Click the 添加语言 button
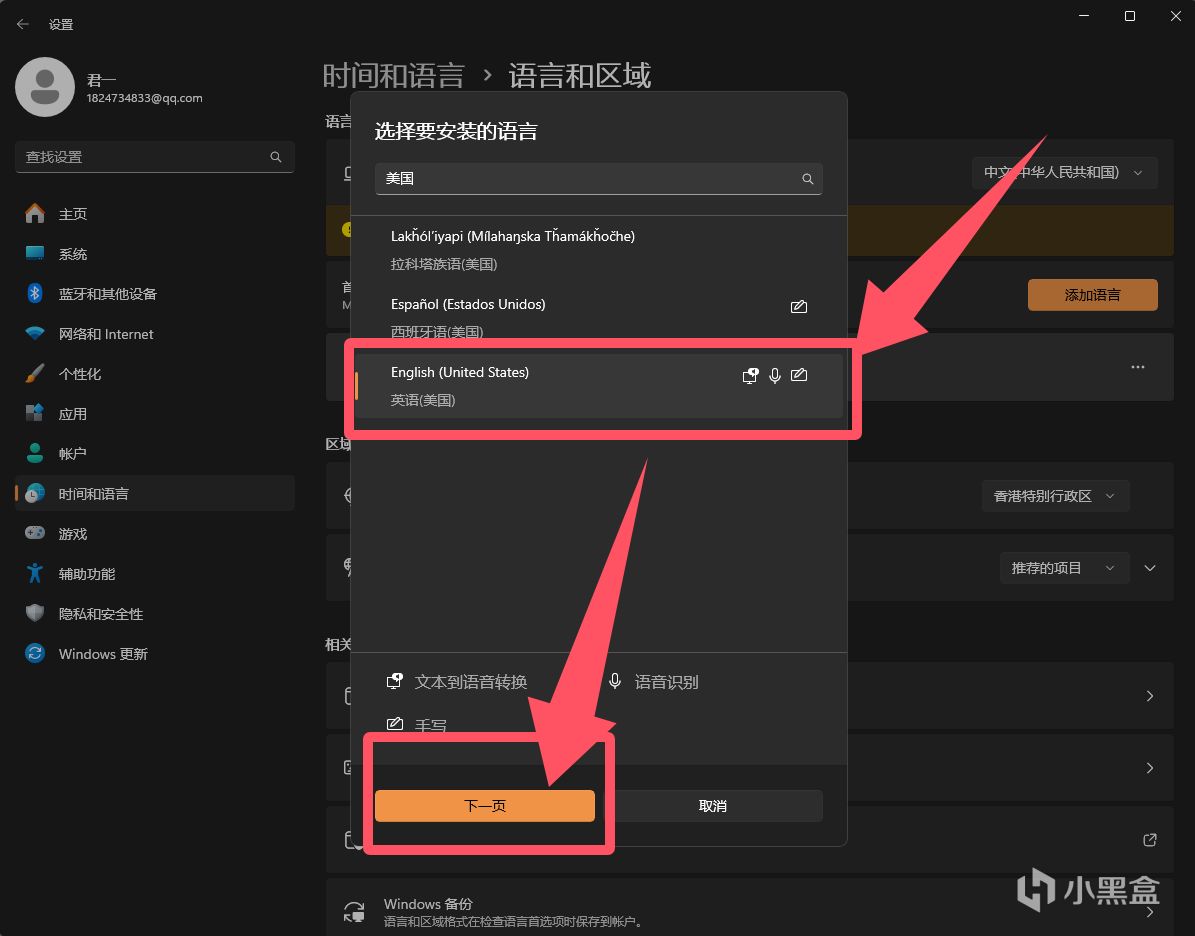 [x=1092, y=295]
